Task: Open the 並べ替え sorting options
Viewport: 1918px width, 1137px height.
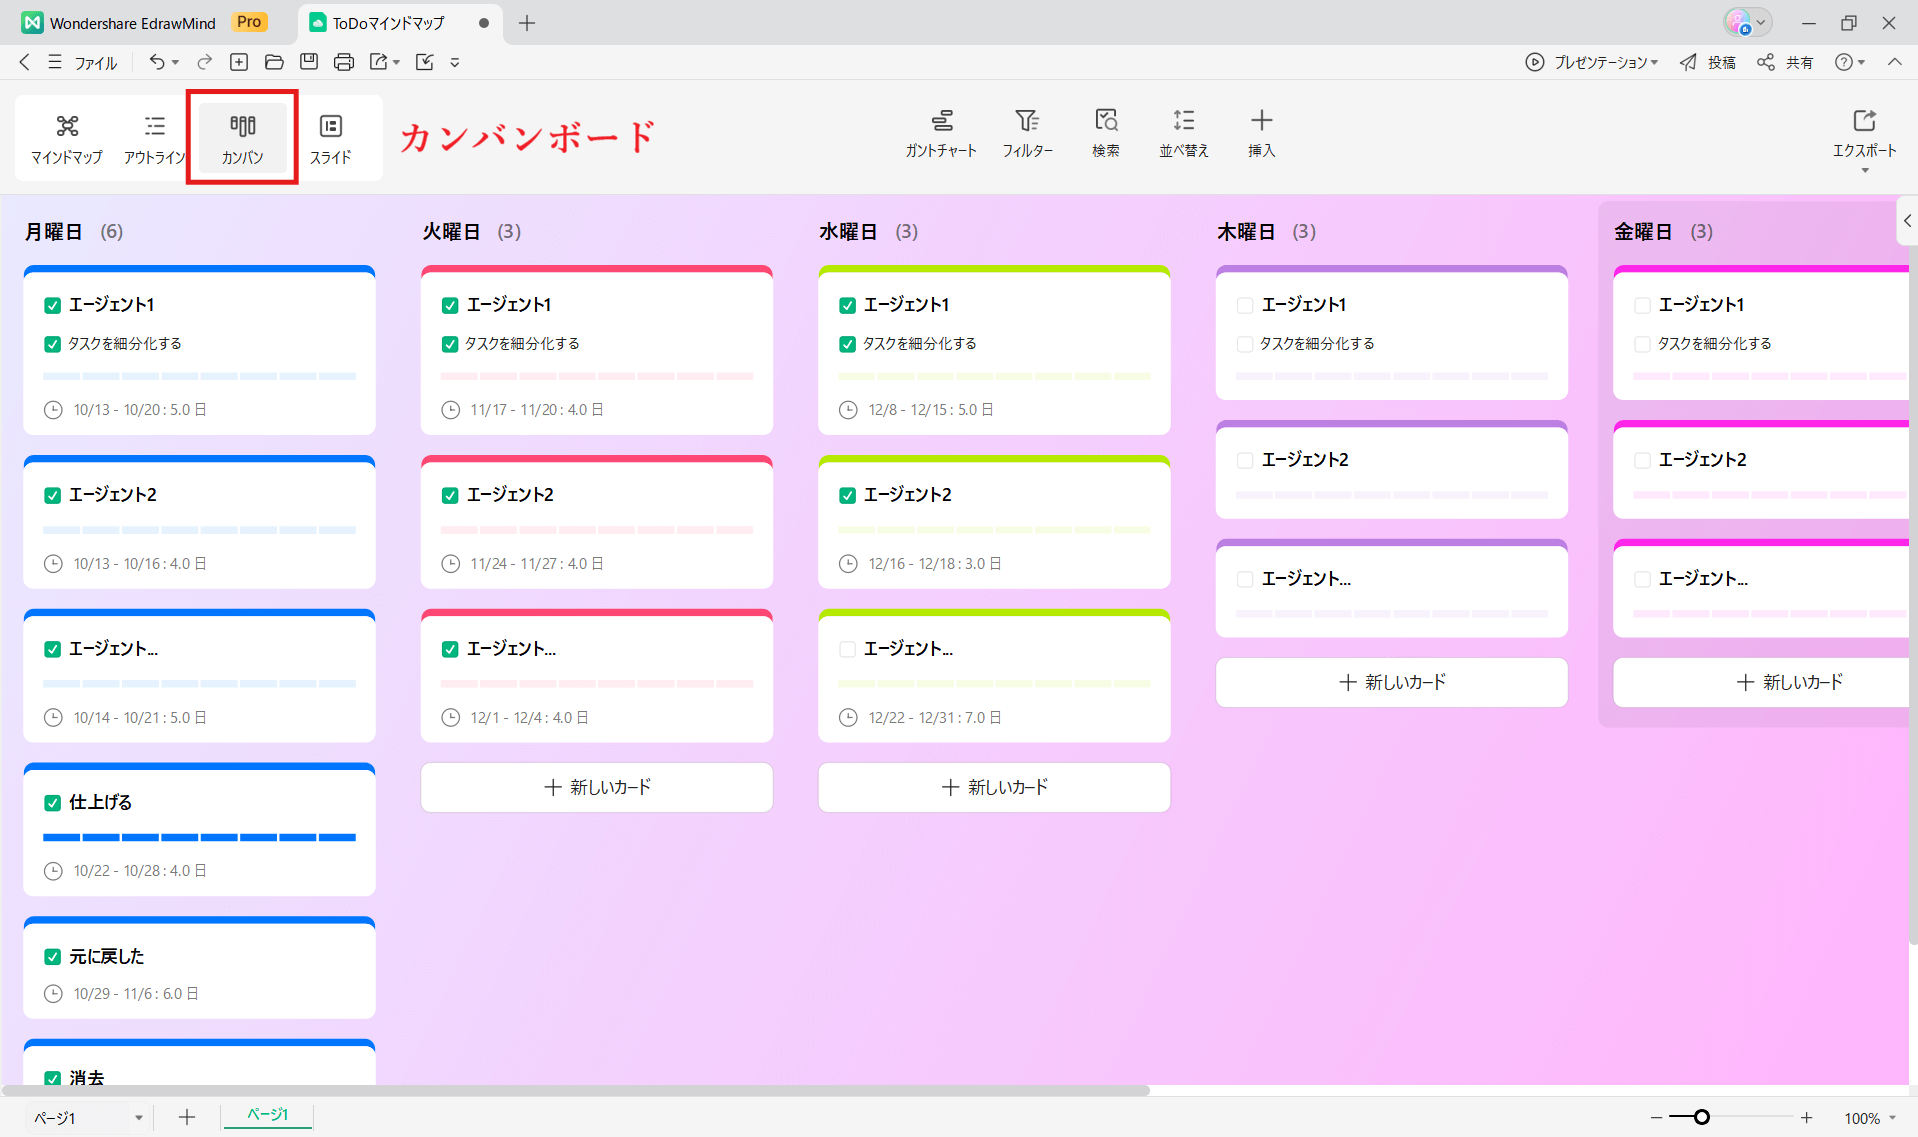Action: coord(1184,133)
